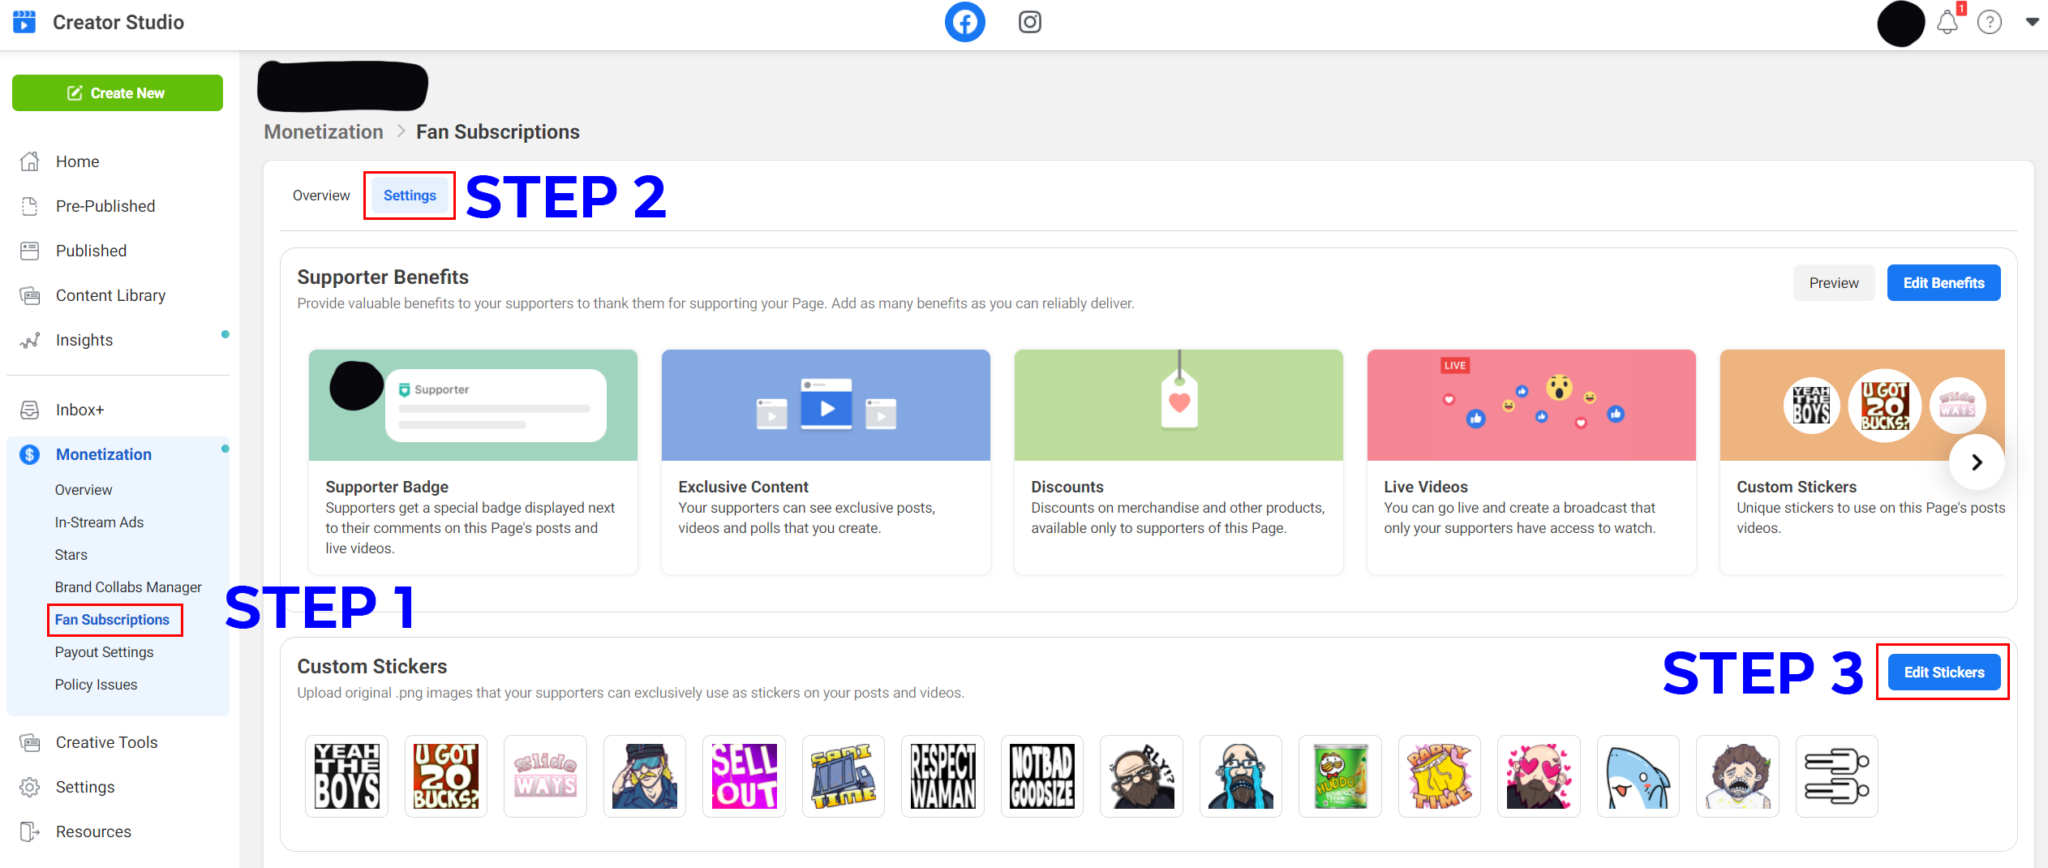Open Published in the sidebar
This screenshot has width=2048, height=868.
[91, 251]
